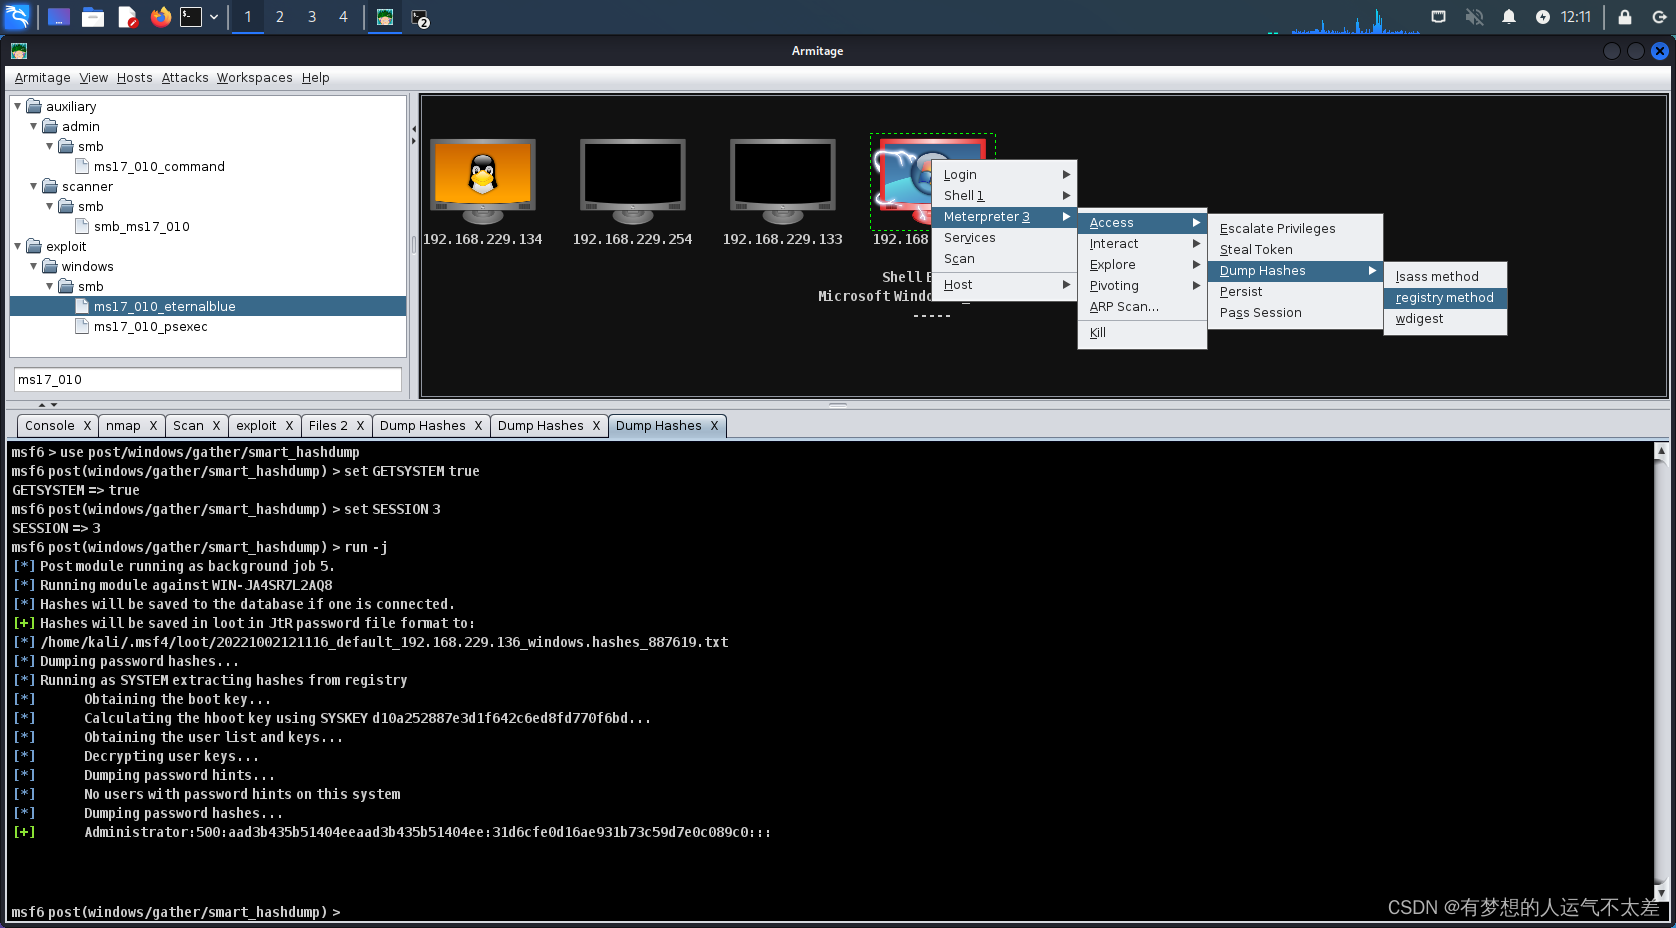This screenshot has height=928, width=1676.
Task: Open the power/logout icon
Action: click(x=1659, y=17)
